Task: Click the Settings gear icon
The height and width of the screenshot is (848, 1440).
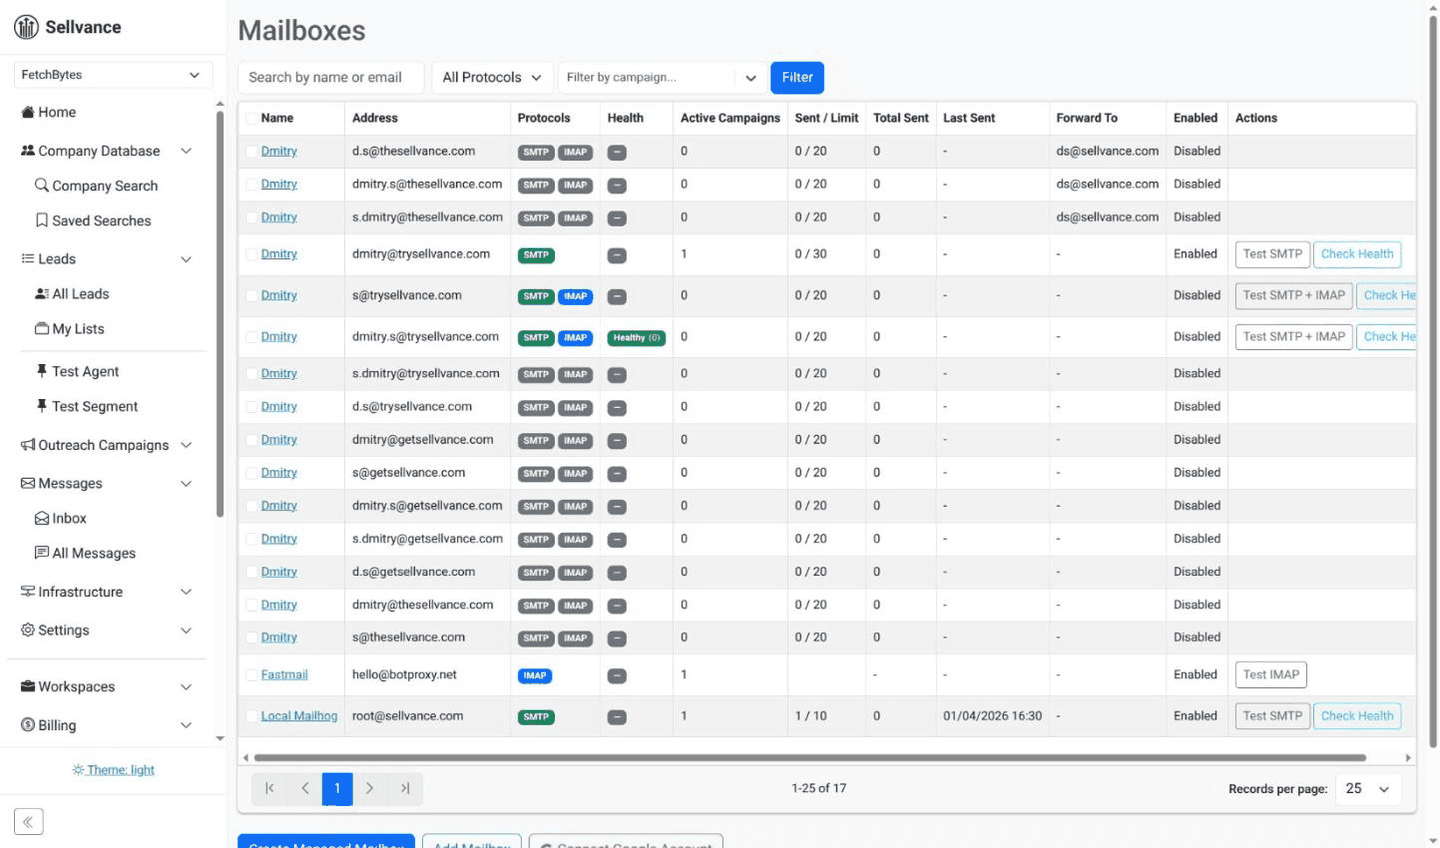Action: 28,630
